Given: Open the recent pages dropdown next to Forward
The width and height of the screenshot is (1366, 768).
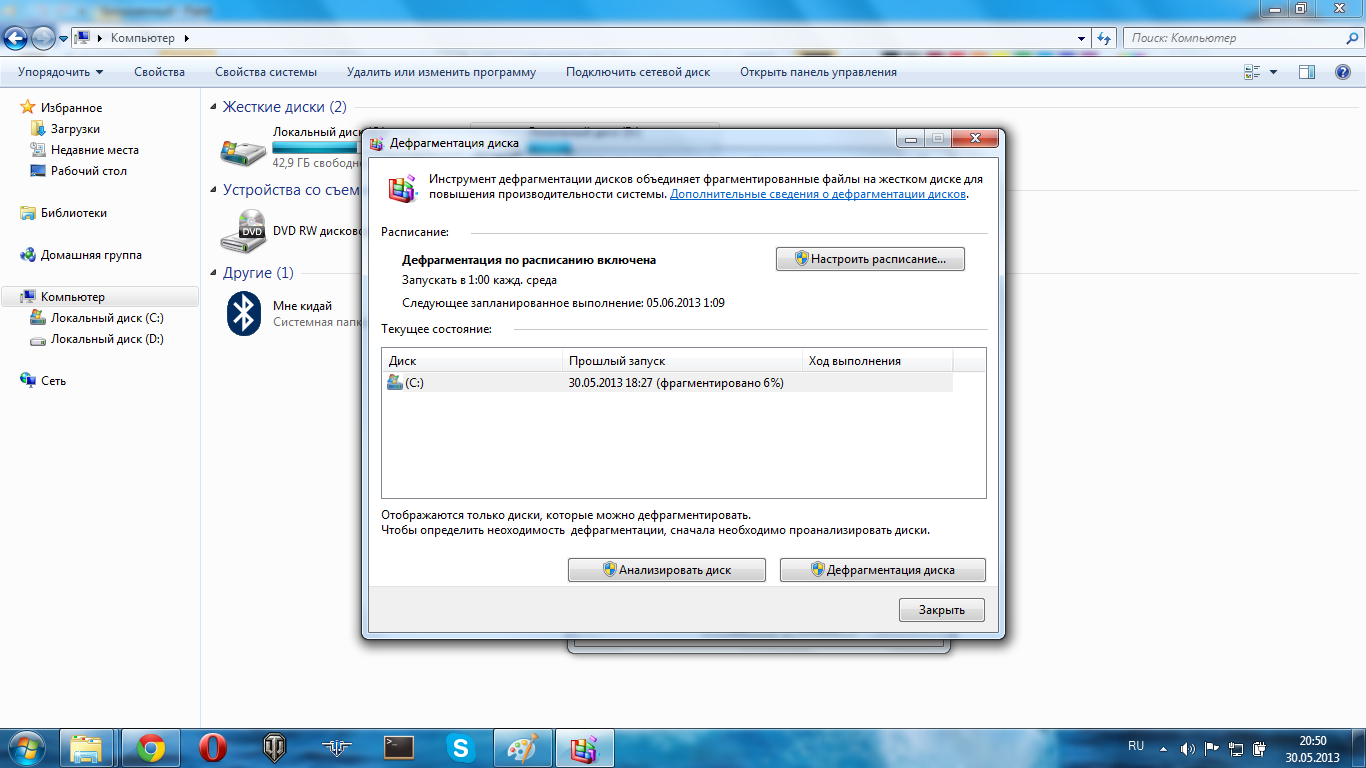Looking at the screenshot, I should 64,38.
